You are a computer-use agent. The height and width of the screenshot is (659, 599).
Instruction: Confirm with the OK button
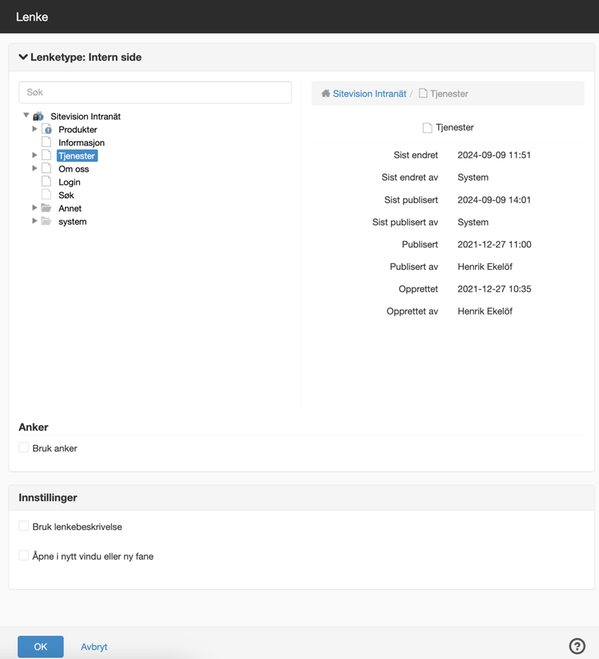(x=41, y=646)
